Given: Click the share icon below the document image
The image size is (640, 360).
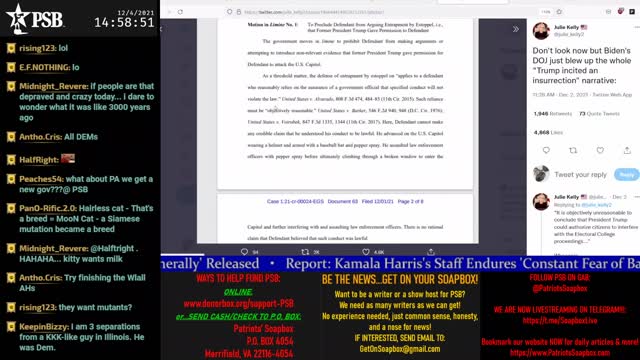Looking at the screenshot, I should [x=431, y=252].
